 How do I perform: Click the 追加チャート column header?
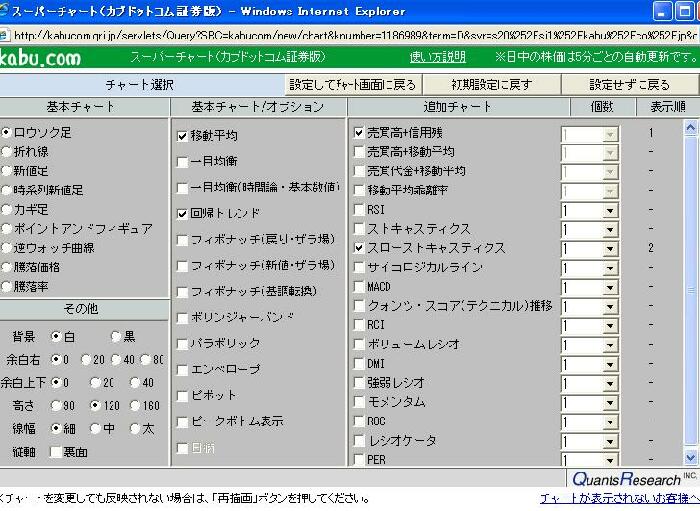[458, 107]
